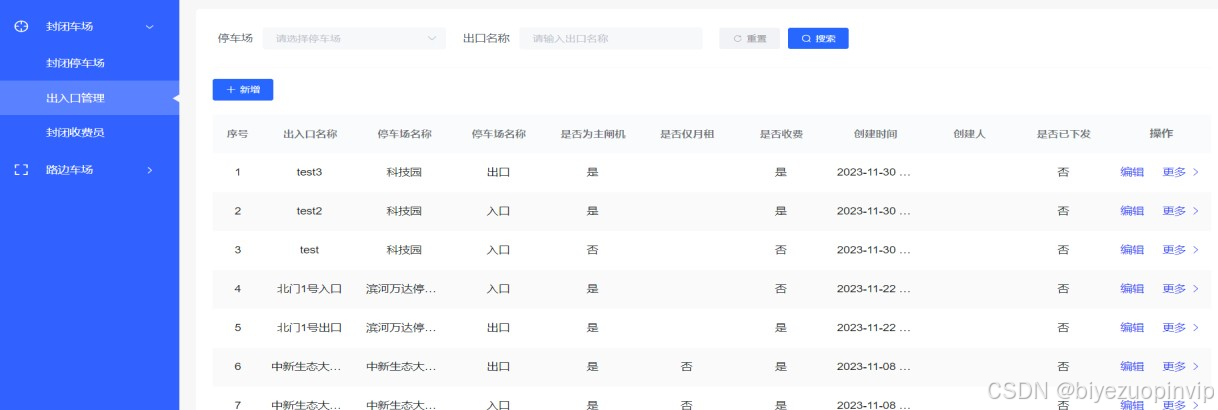The width and height of the screenshot is (1218, 410).
Task: Open the 路边车场 menu
Action: 90,170
